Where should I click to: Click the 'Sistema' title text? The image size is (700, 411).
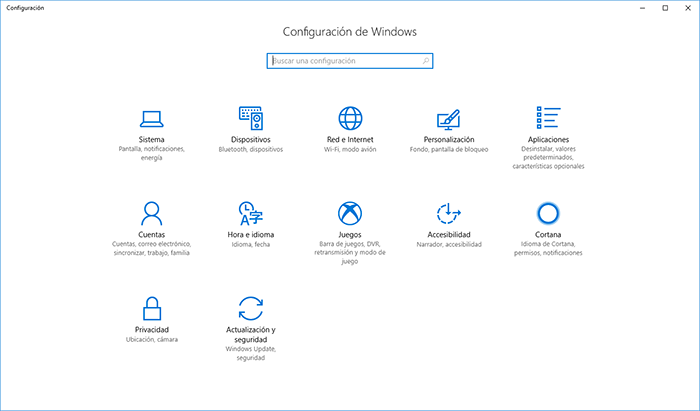pyautogui.click(x=151, y=140)
